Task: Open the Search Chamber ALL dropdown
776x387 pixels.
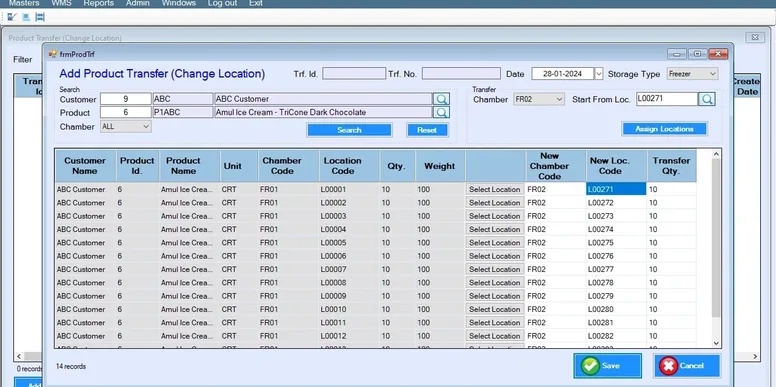Action: point(126,127)
